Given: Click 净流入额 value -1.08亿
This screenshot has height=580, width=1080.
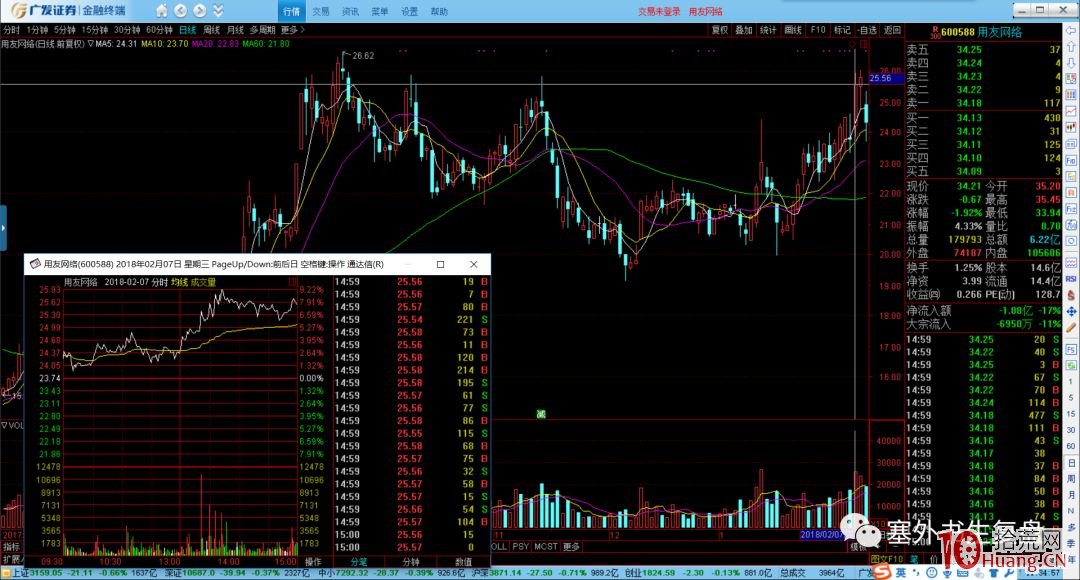Looking at the screenshot, I should pyautogui.click(x=1015, y=311).
